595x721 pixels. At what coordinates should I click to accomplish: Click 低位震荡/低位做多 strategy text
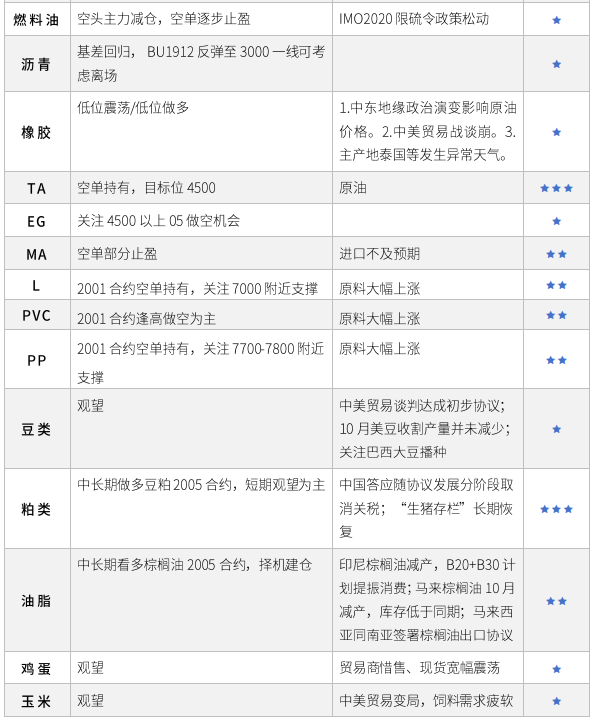coord(133,108)
